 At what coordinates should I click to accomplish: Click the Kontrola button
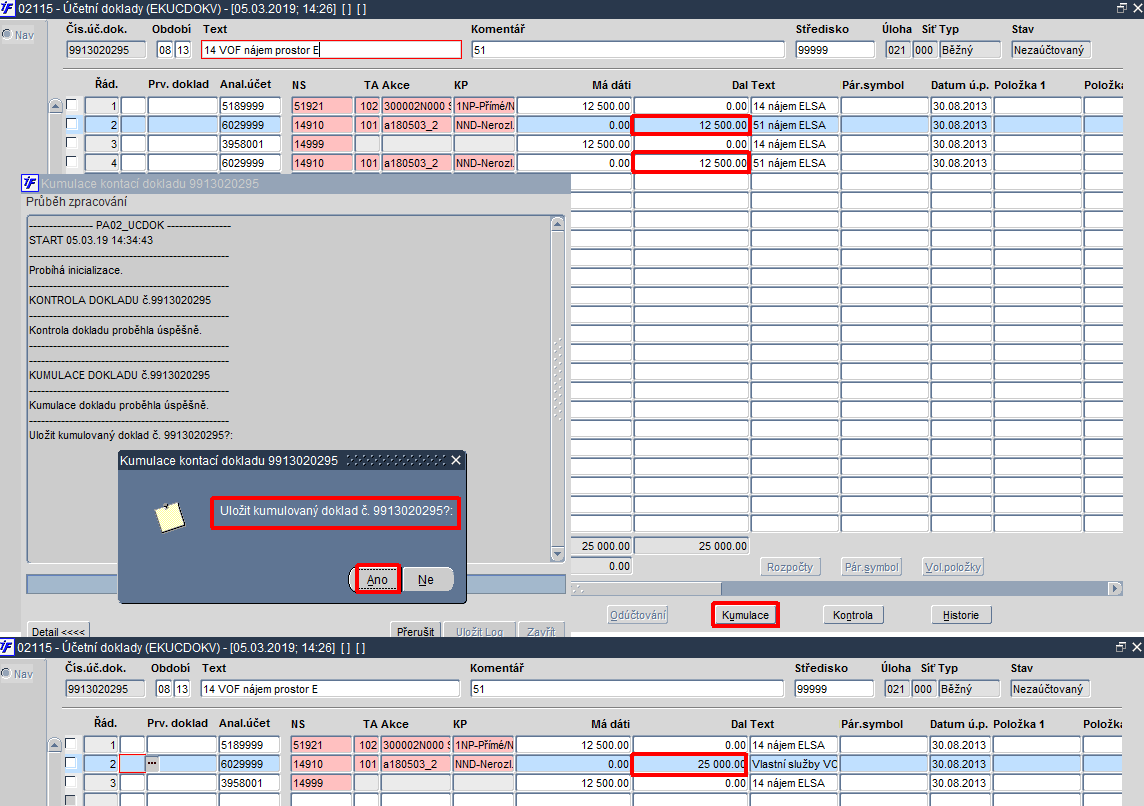point(853,615)
